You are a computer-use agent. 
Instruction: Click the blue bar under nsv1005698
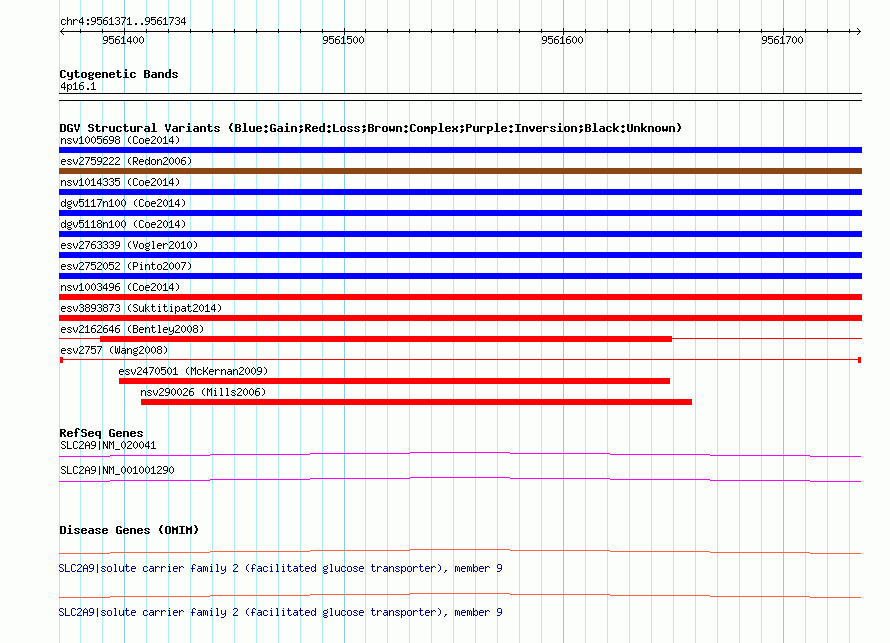point(460,150)
